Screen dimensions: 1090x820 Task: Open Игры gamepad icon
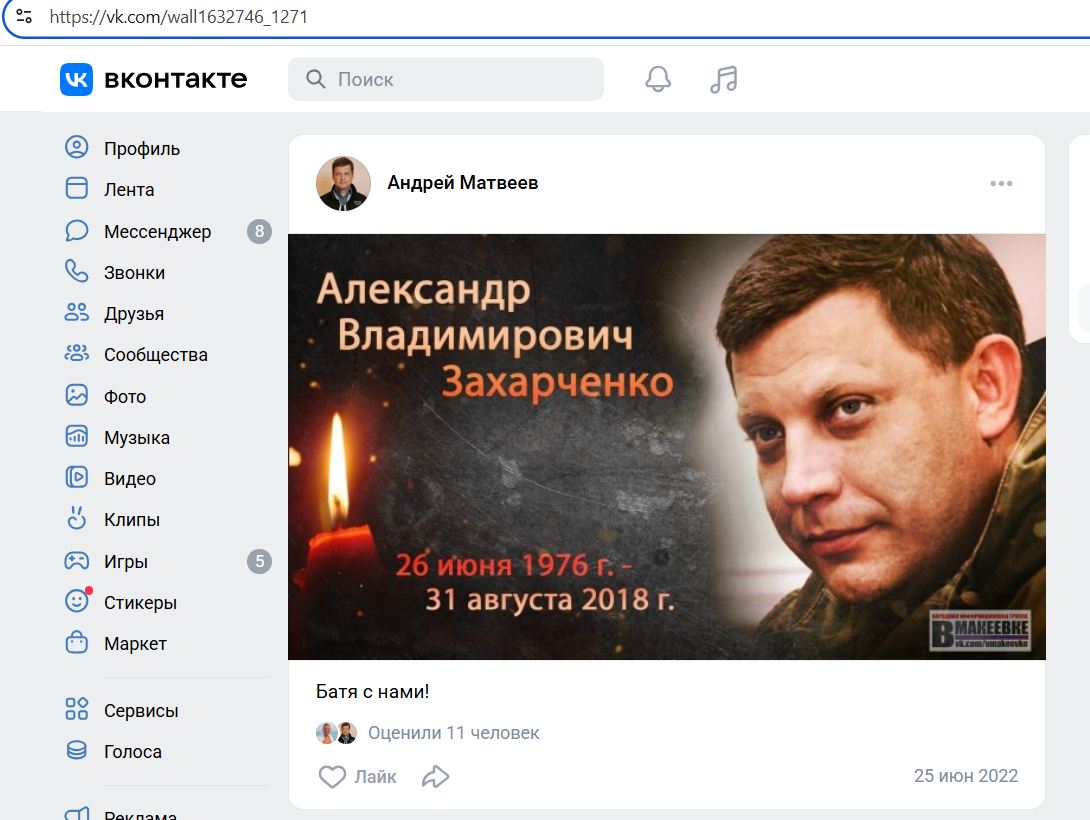76,561
